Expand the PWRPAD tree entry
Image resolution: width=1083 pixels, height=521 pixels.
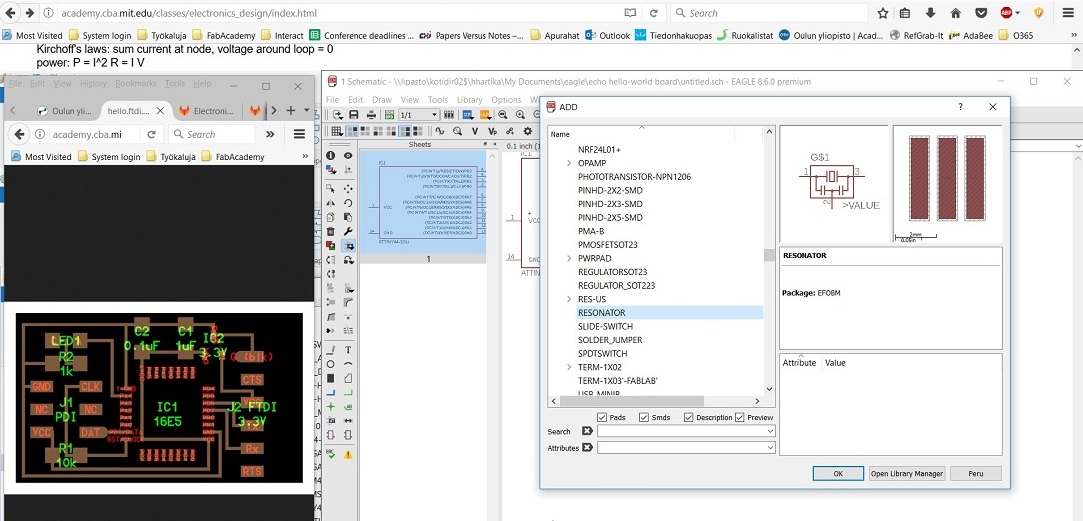coord(569,258)
